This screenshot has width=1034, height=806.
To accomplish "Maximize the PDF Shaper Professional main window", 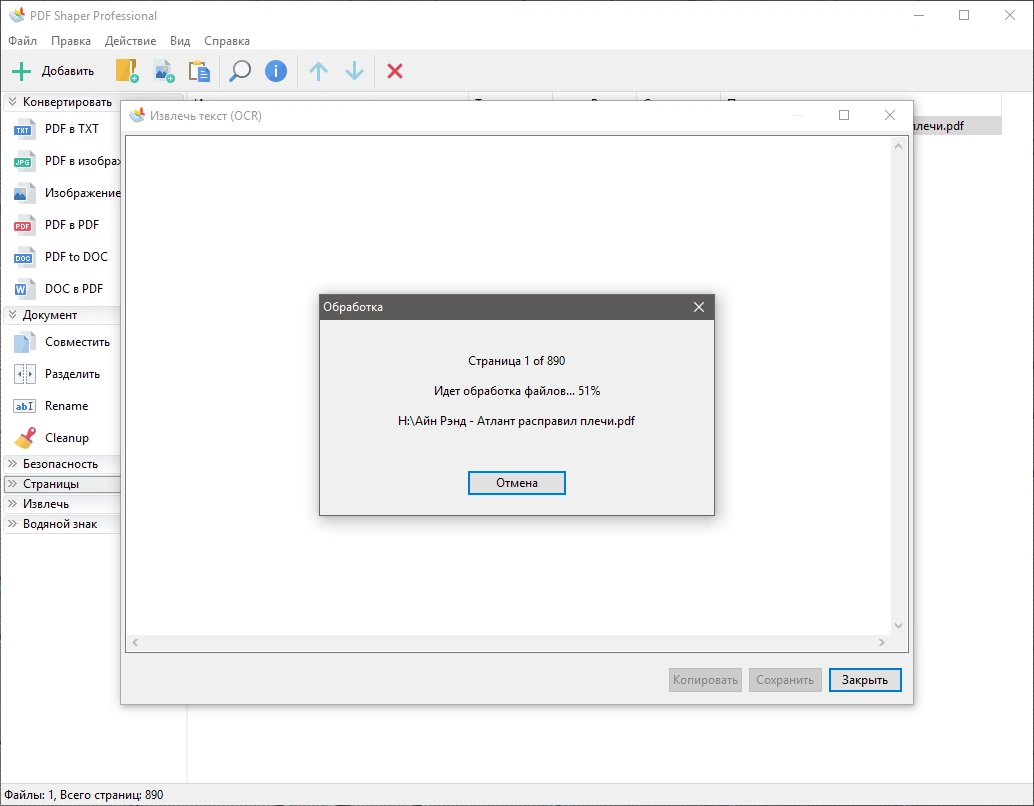I will [x=964, y=15].
